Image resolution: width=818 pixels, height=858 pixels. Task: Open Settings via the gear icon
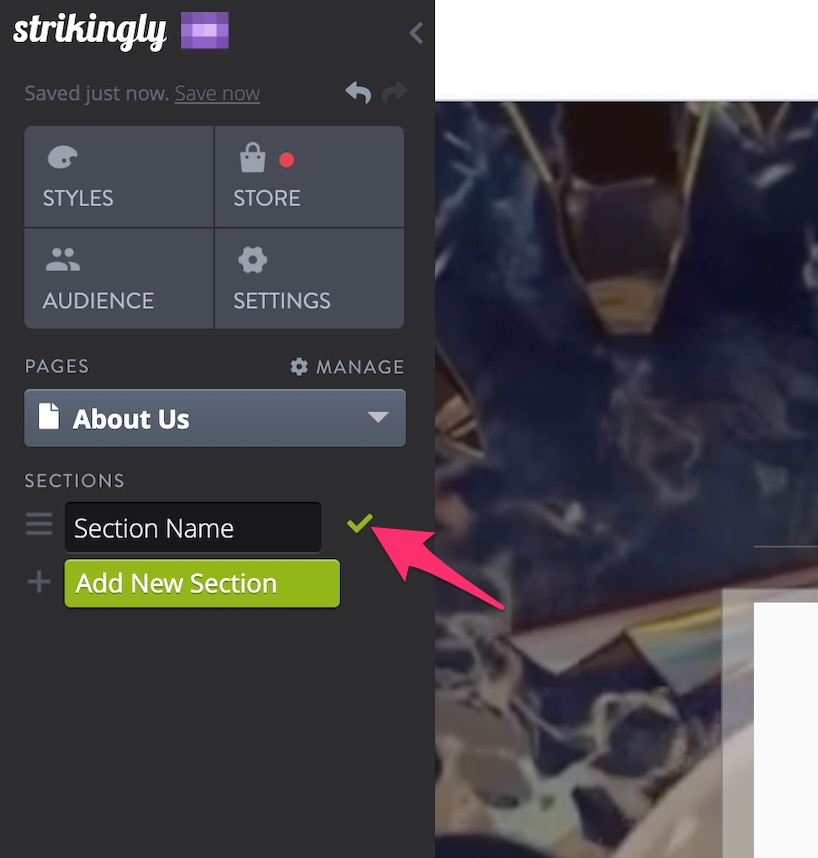[x=309, y=279]
